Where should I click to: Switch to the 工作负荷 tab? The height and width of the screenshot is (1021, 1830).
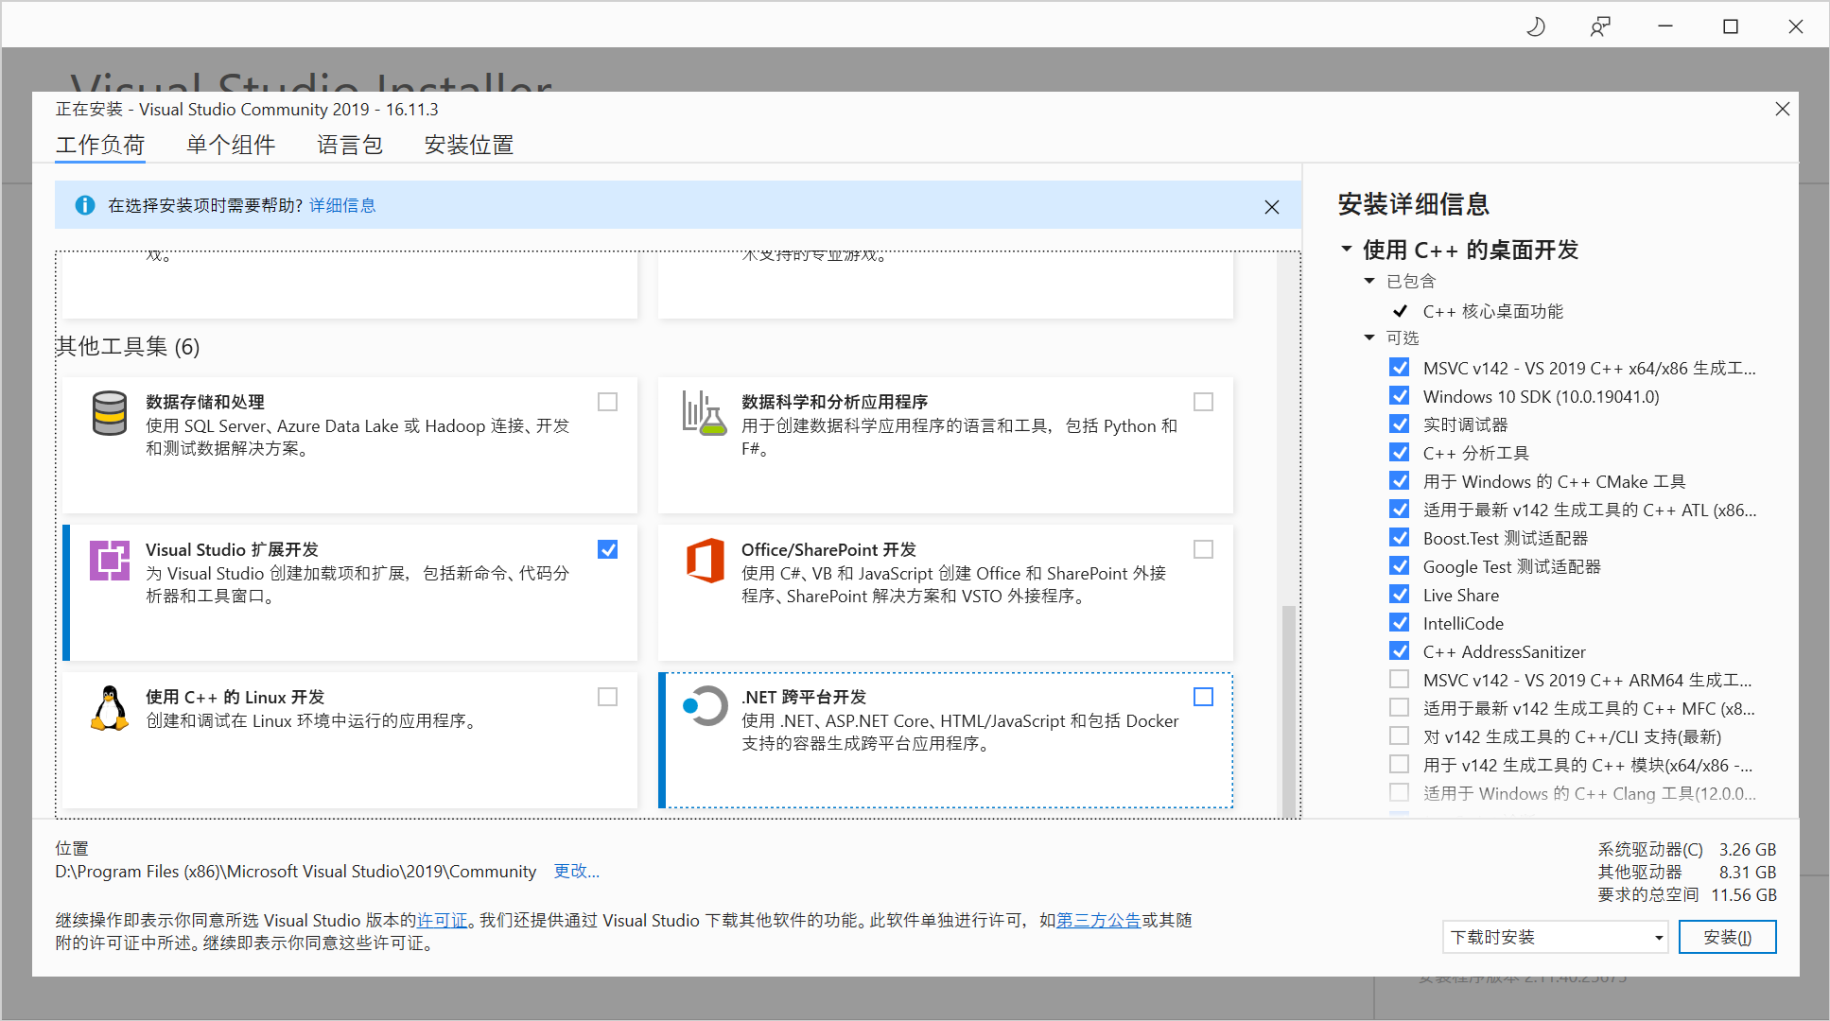pyautogui.click(x=100, y=145)
